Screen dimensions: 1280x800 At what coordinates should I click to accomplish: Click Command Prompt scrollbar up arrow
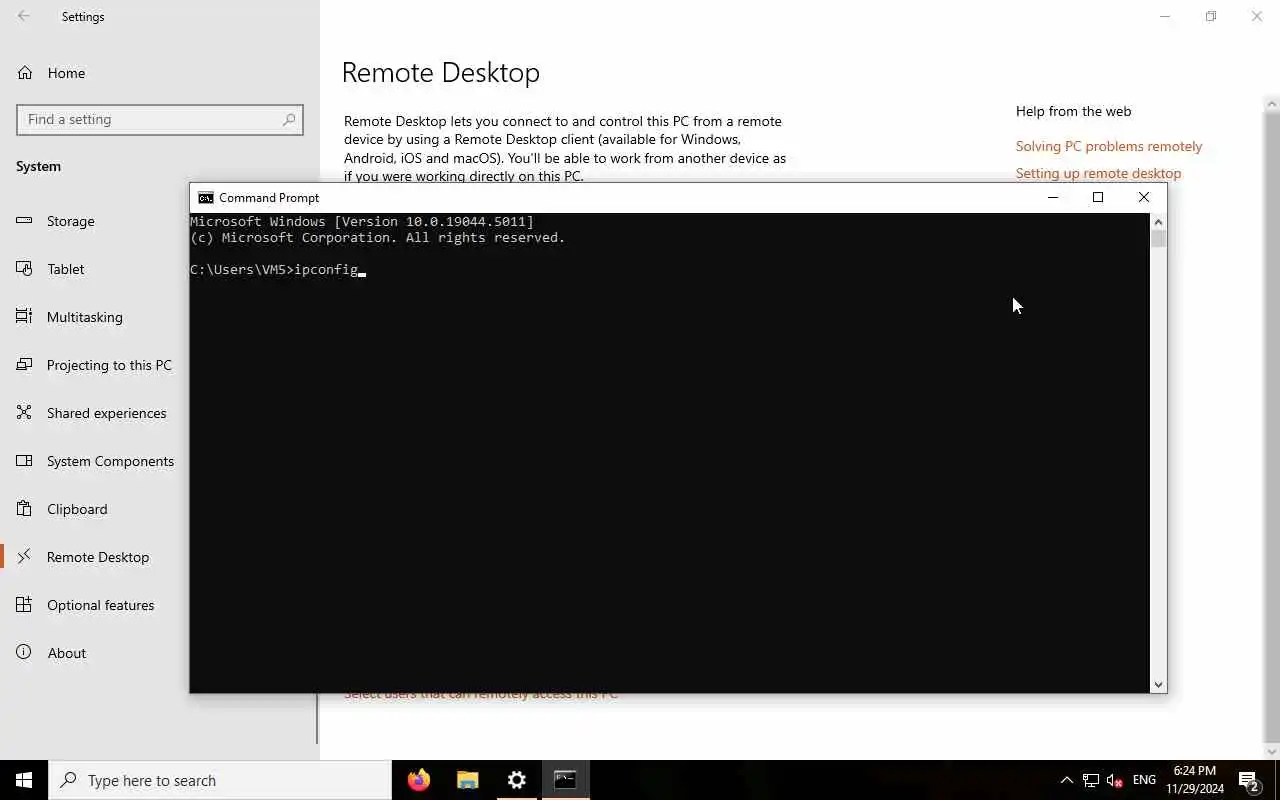[1158, 221]
